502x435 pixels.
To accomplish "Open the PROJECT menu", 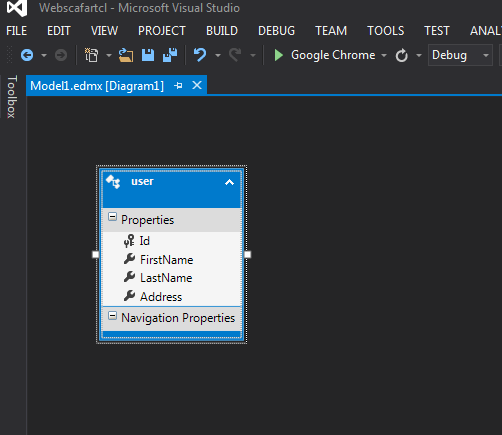I will click(162, 31).
